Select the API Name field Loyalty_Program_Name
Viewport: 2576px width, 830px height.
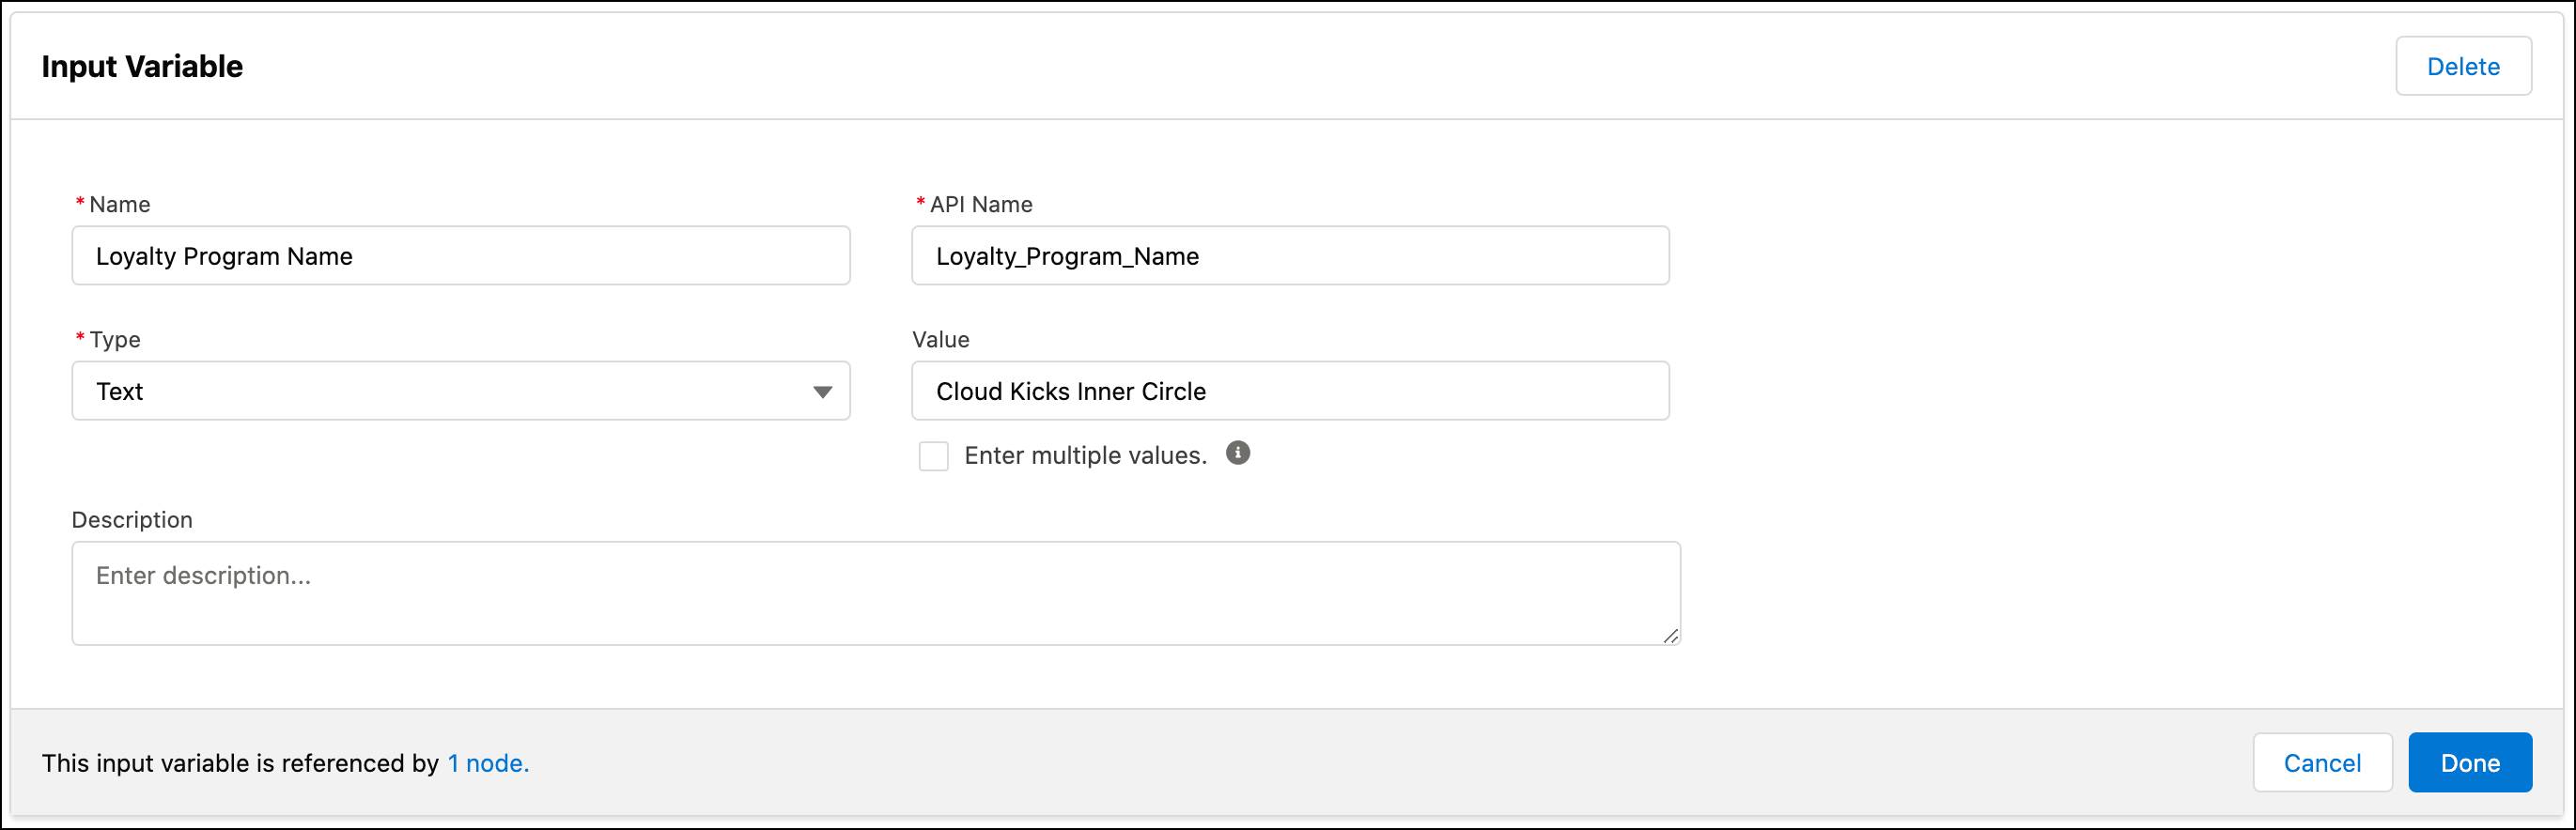[x=1290, y=255]
